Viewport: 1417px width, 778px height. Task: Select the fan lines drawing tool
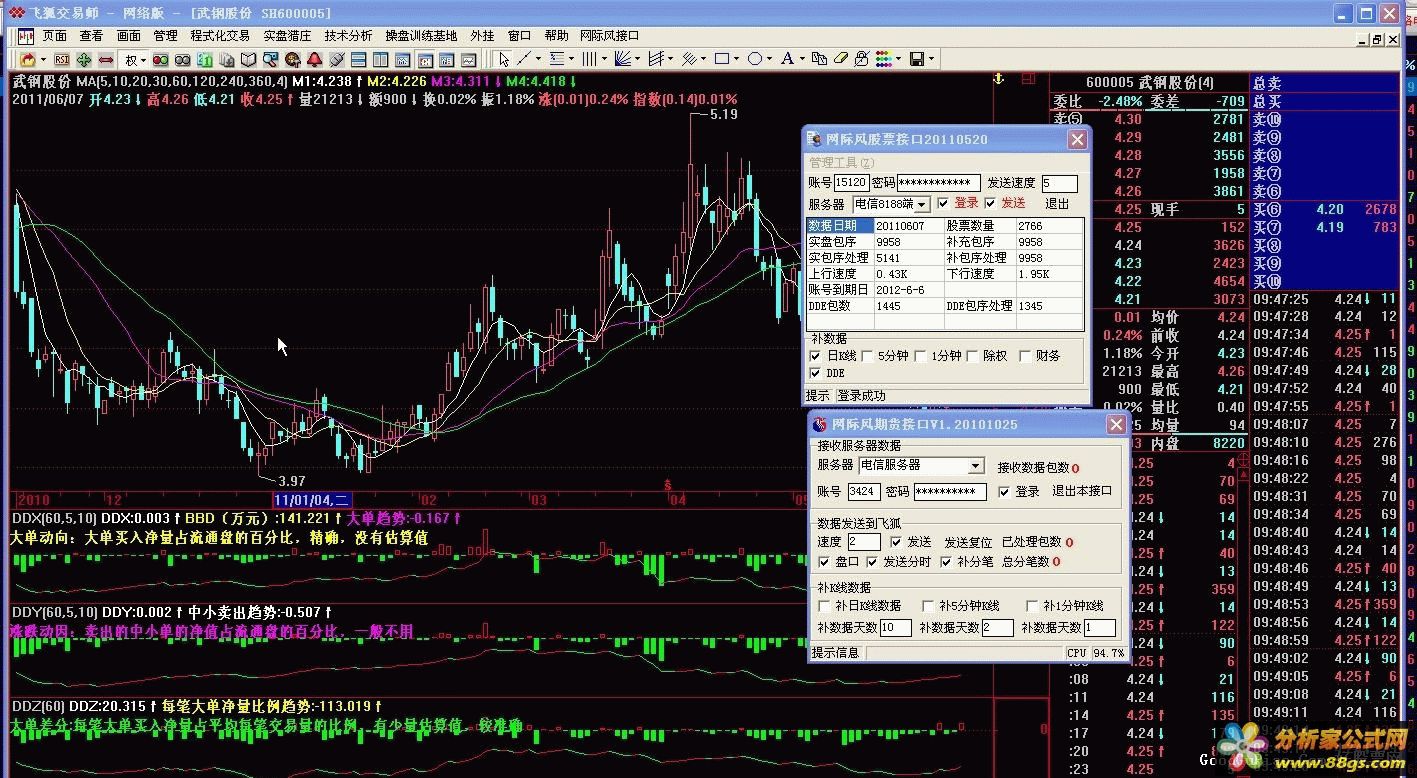click(622, 60)
